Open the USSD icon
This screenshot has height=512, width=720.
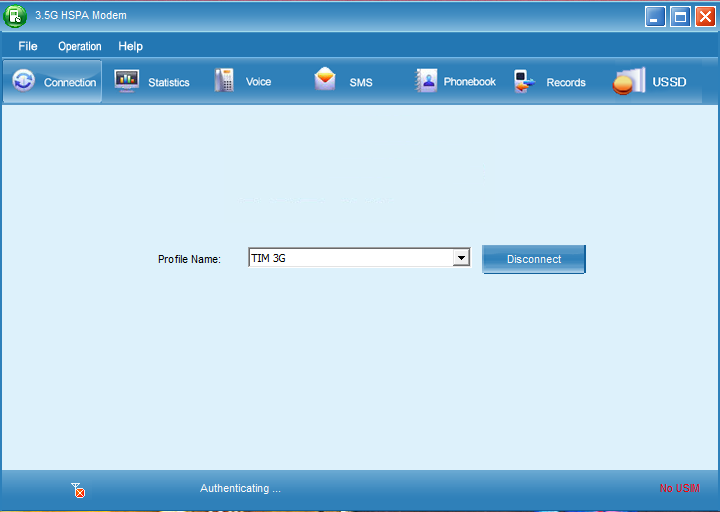pos(629,81)
